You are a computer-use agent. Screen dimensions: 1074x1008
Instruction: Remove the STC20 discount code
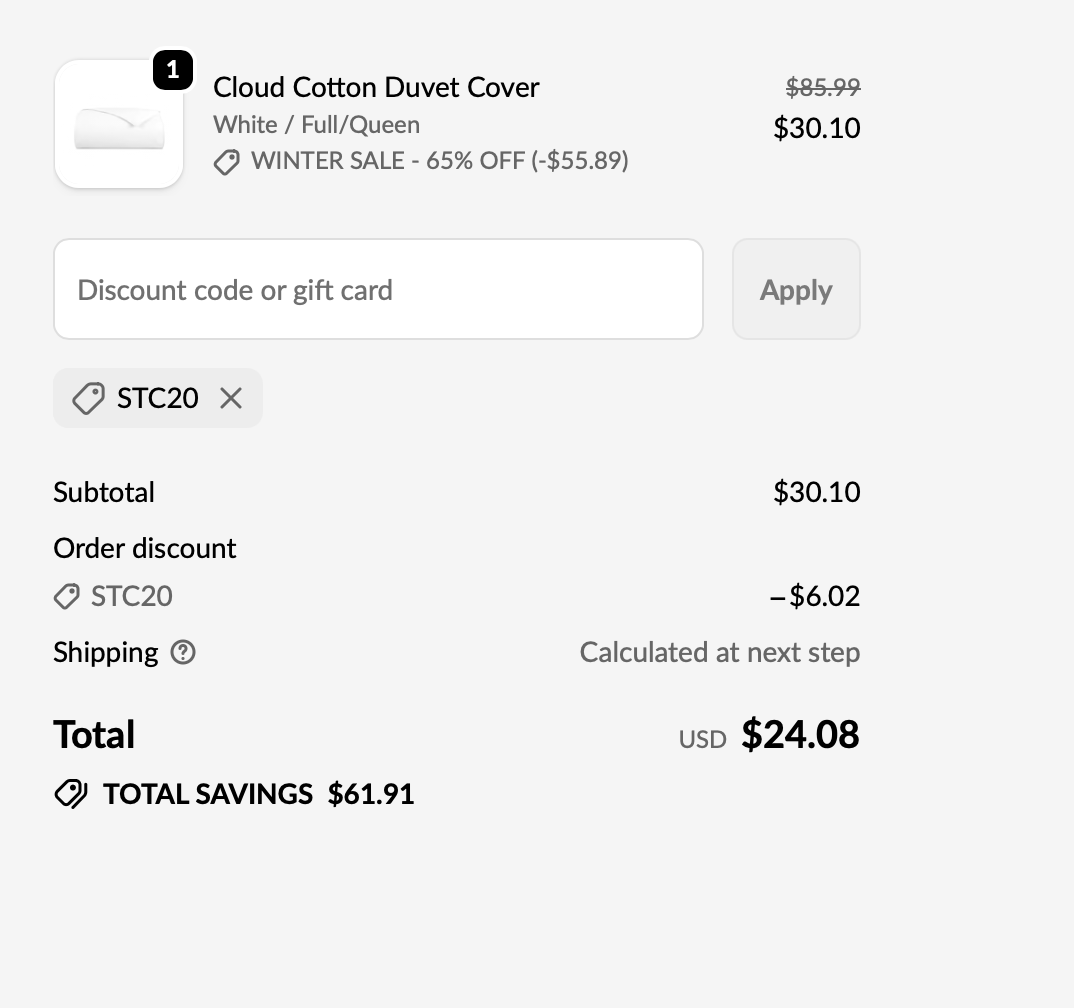(231, 398)
